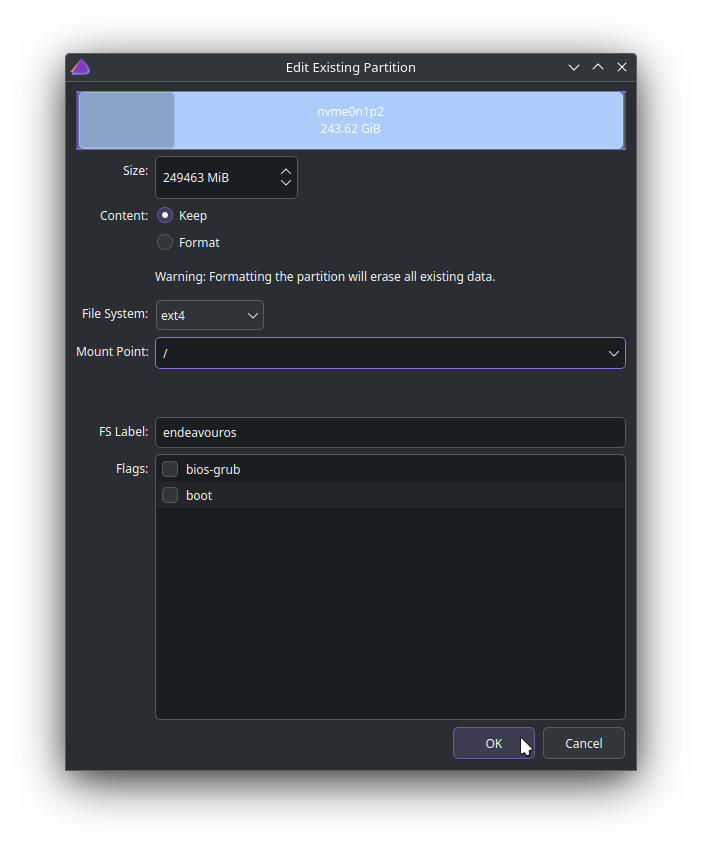Enable the bios-grub flag checkbox
Image resolution: width=702 pixels, height=848 pixels.
(170, 469)
